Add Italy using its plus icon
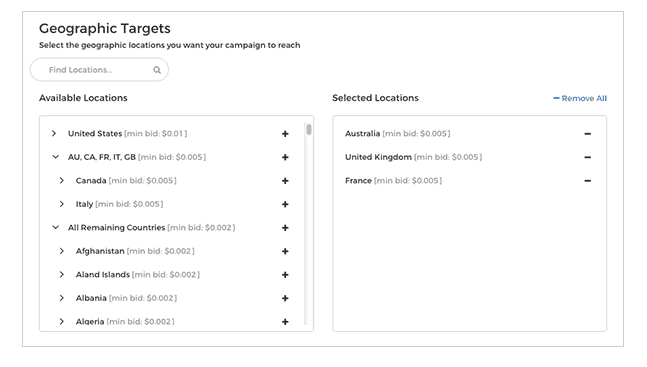647x367 pixels. point(285,204)
